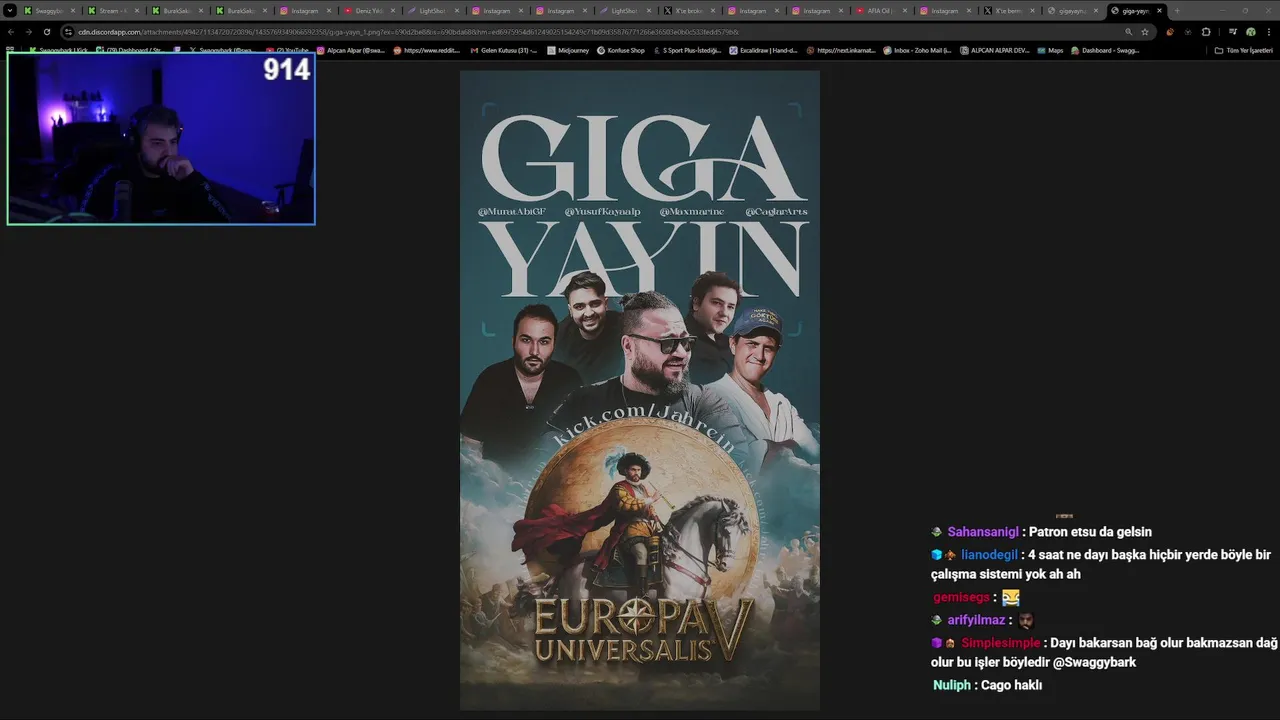Image resolution: width=1280 pixels, height=720 pixels.
Task: Open Gelen Kutusu Gmail bookmark
Action: pyautogui.click(x=504, y=50)
